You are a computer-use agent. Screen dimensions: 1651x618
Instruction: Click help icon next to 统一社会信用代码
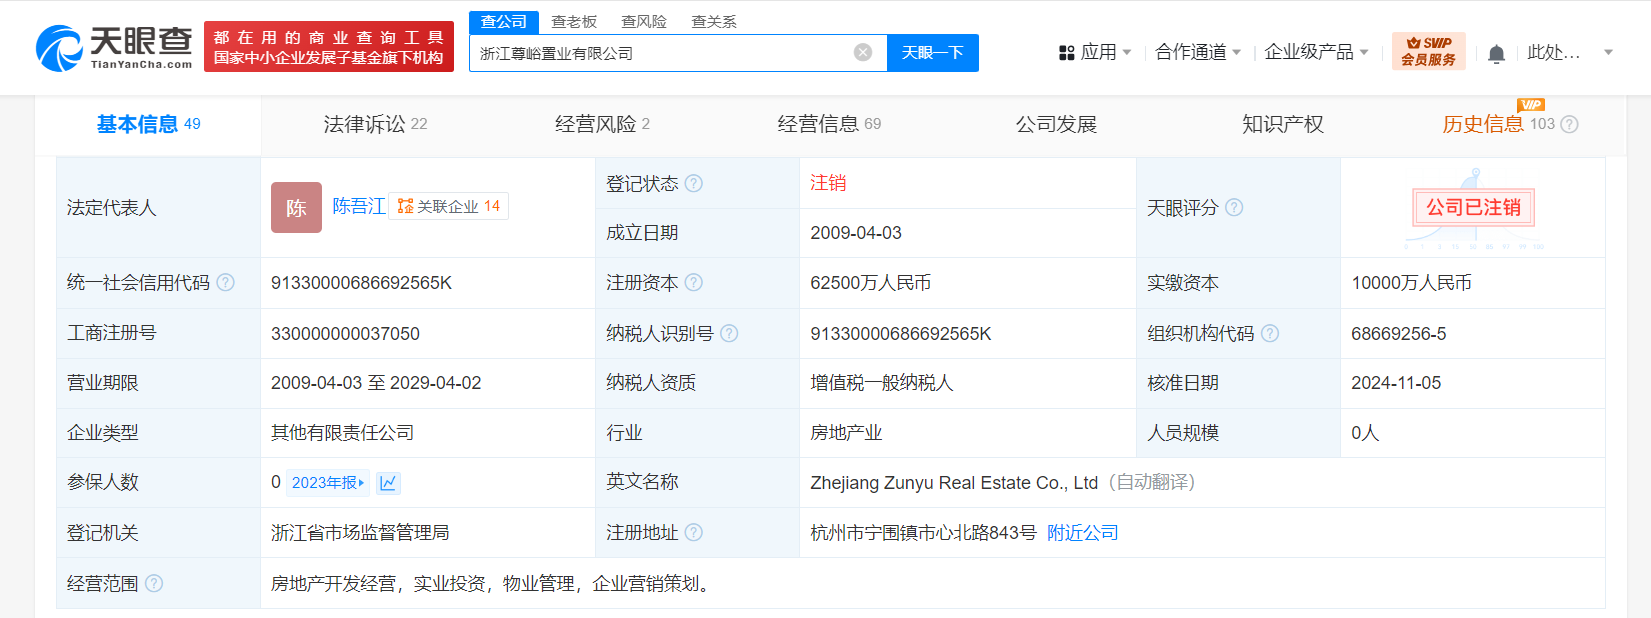(x=225, y=282)
